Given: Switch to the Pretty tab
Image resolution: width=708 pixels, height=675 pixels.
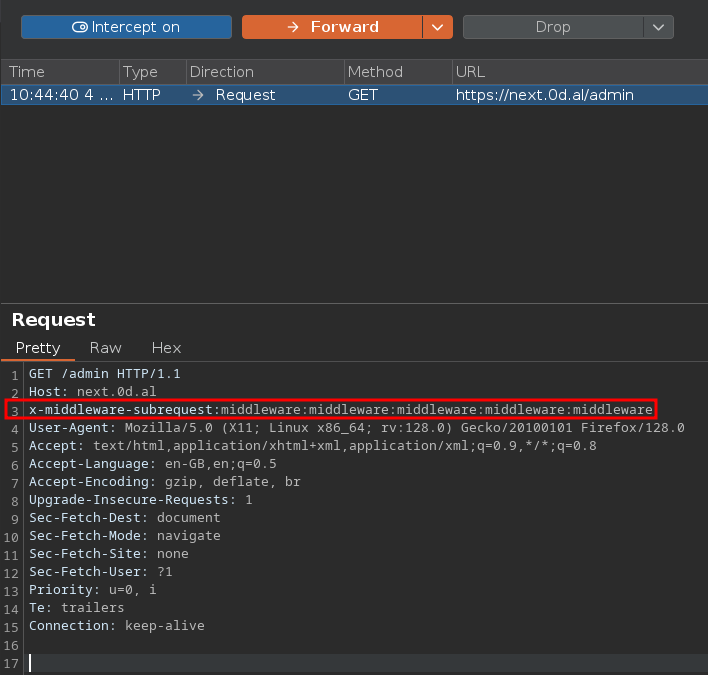Looking at the screenshot, I should 38,348.
